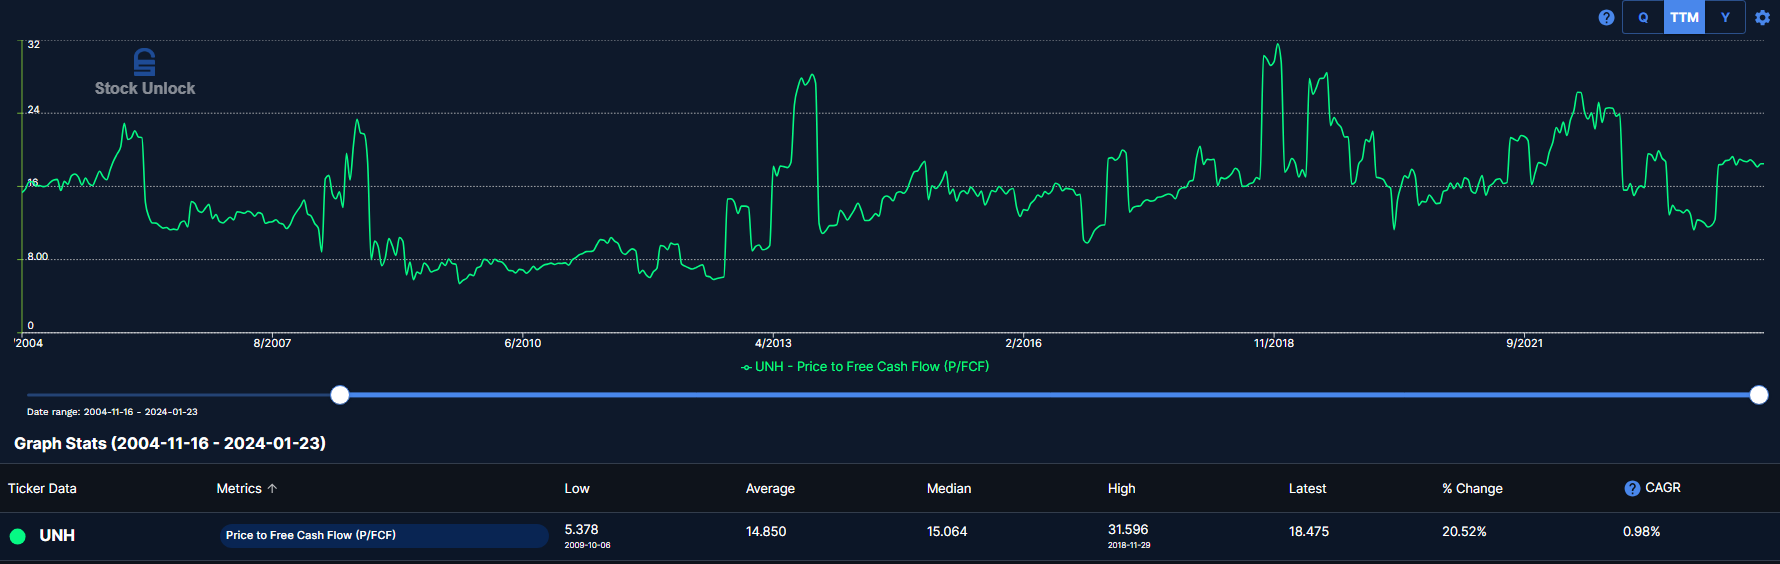Select the TTM period tab

1684,17
